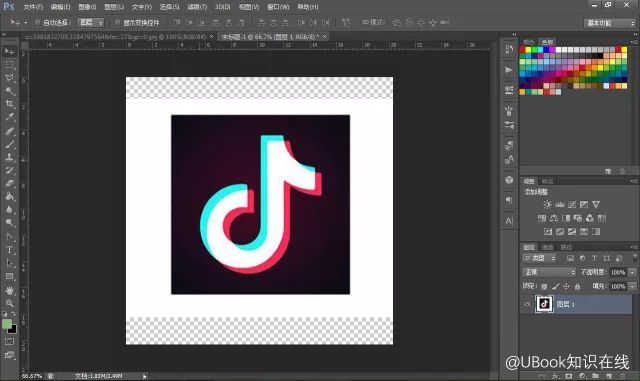Select the History Brush tool
The width and height of the screenshot is (640, 381).
(9, 170)
